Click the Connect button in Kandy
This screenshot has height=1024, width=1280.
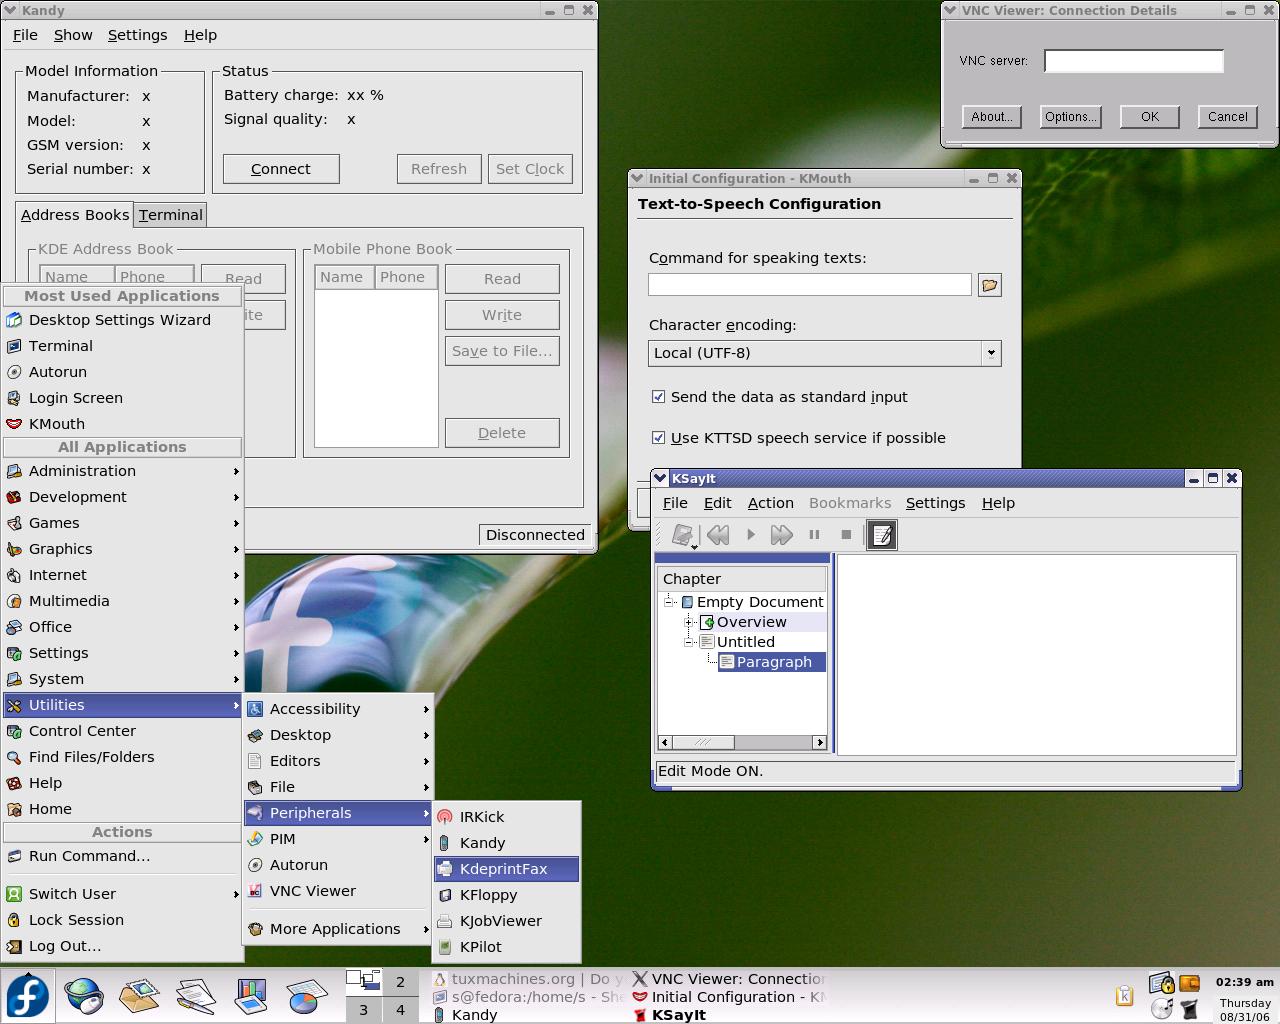click(281, 169)
